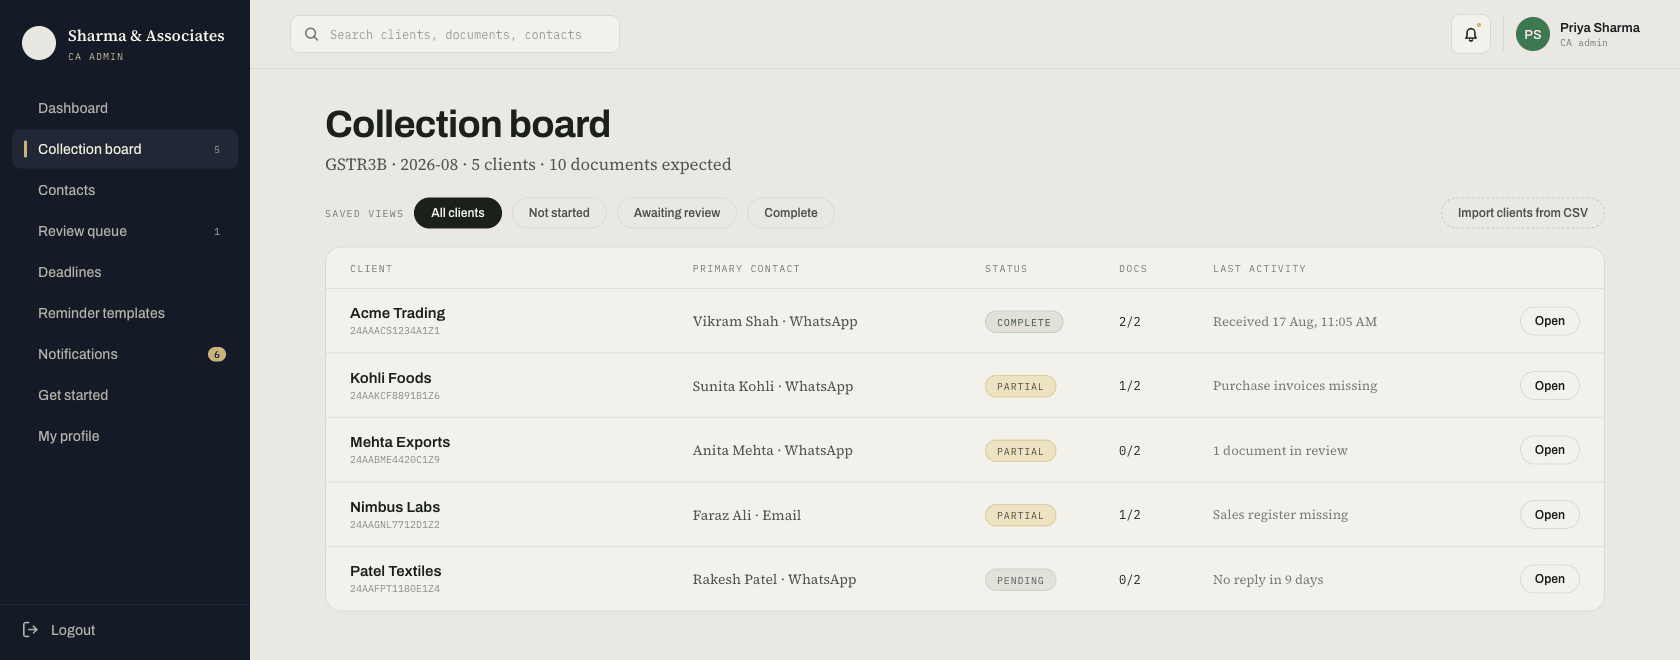This screenshot has height=660, width=1680.
Task: Click "1 document in review" activity text
Action: point(1280,450)
